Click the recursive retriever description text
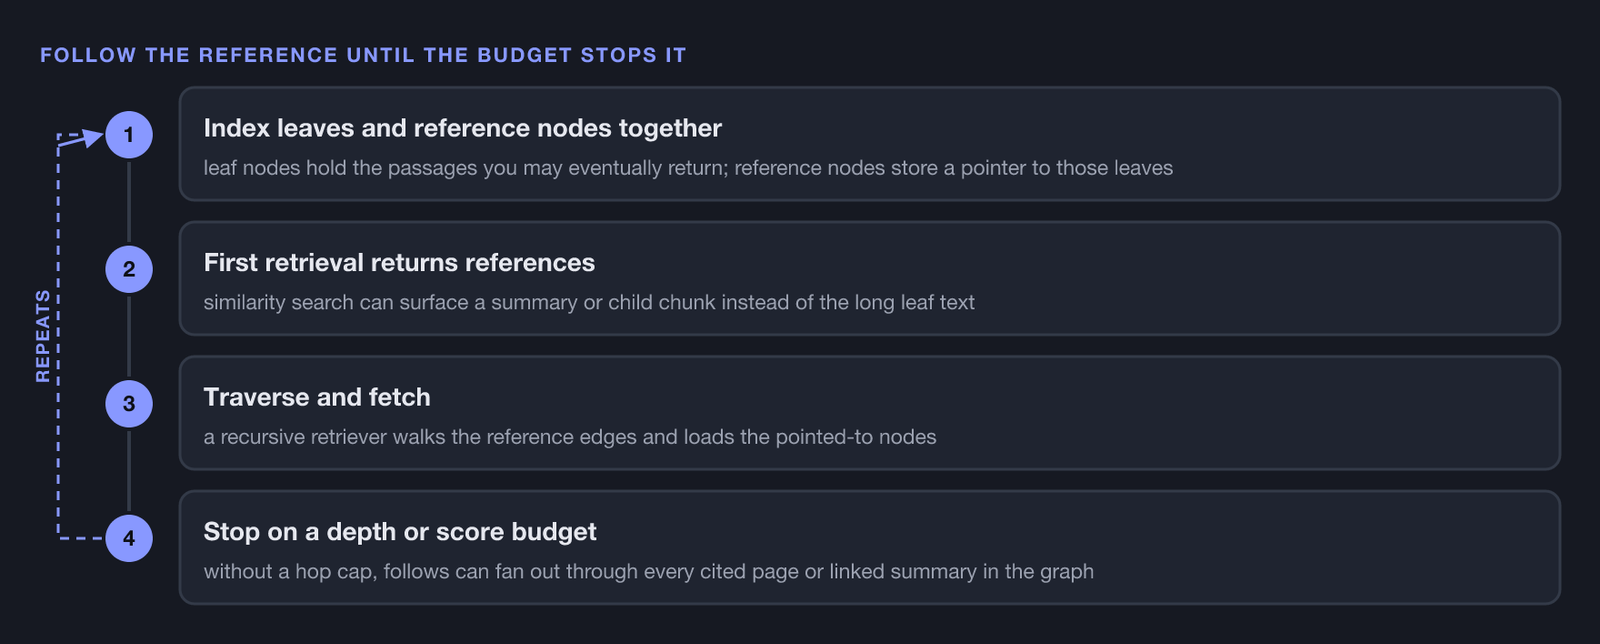The width and height of the screenshot is (1600, 644). click(570, 437)
